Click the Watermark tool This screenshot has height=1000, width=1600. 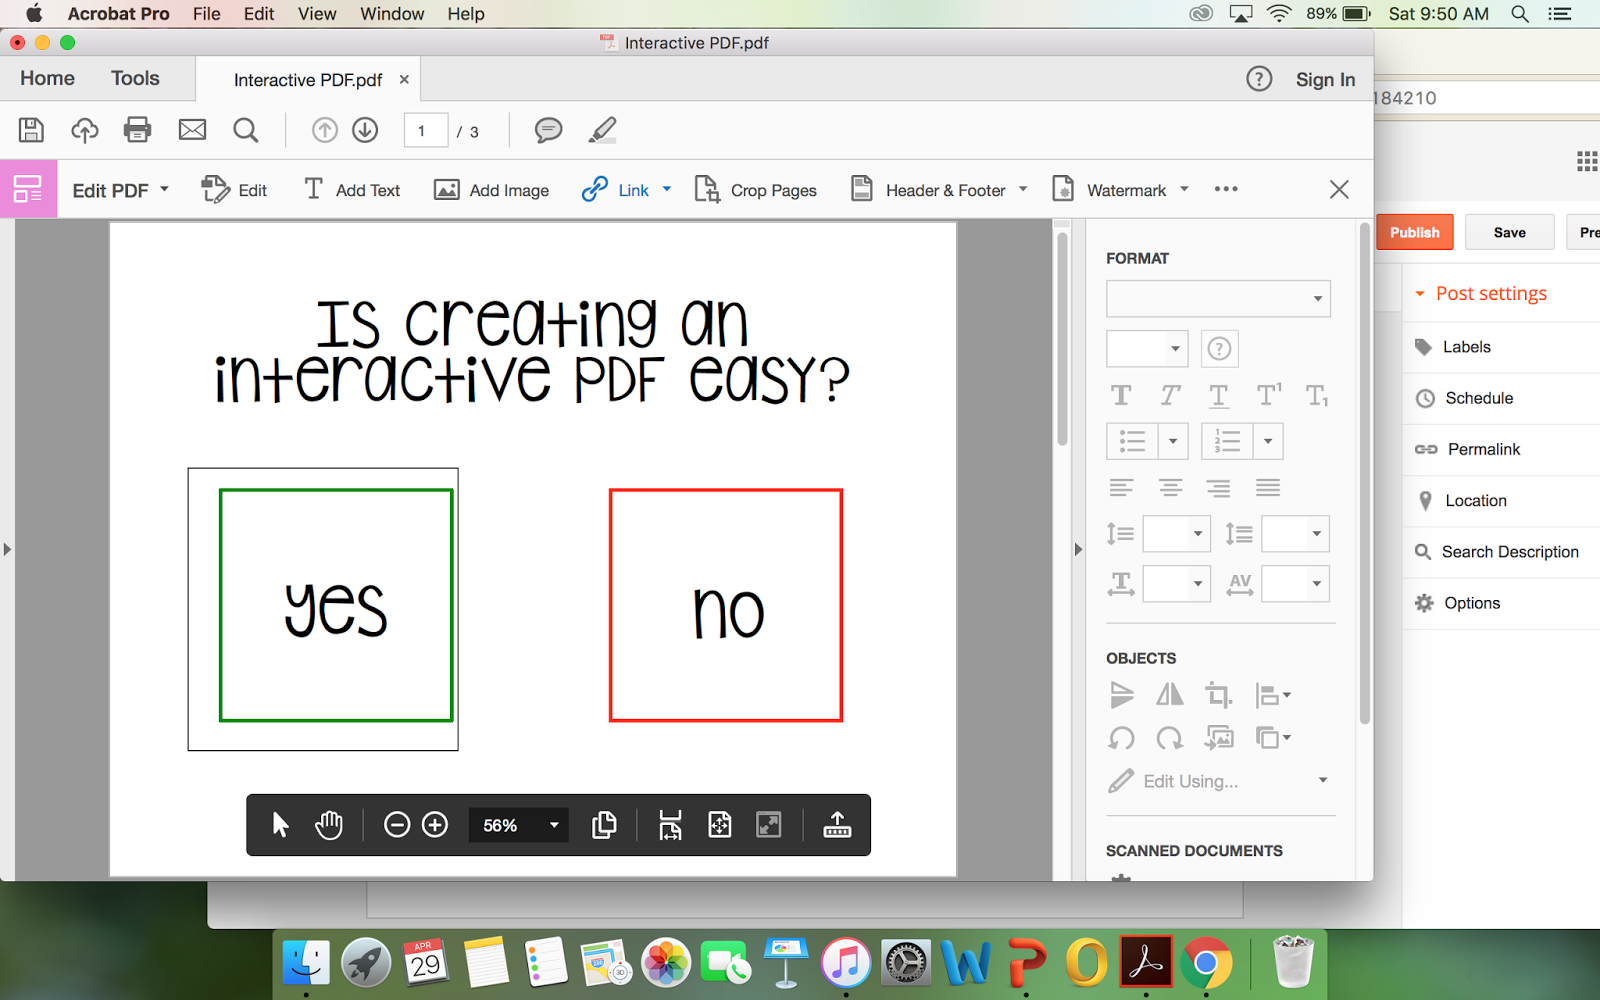1119,189
